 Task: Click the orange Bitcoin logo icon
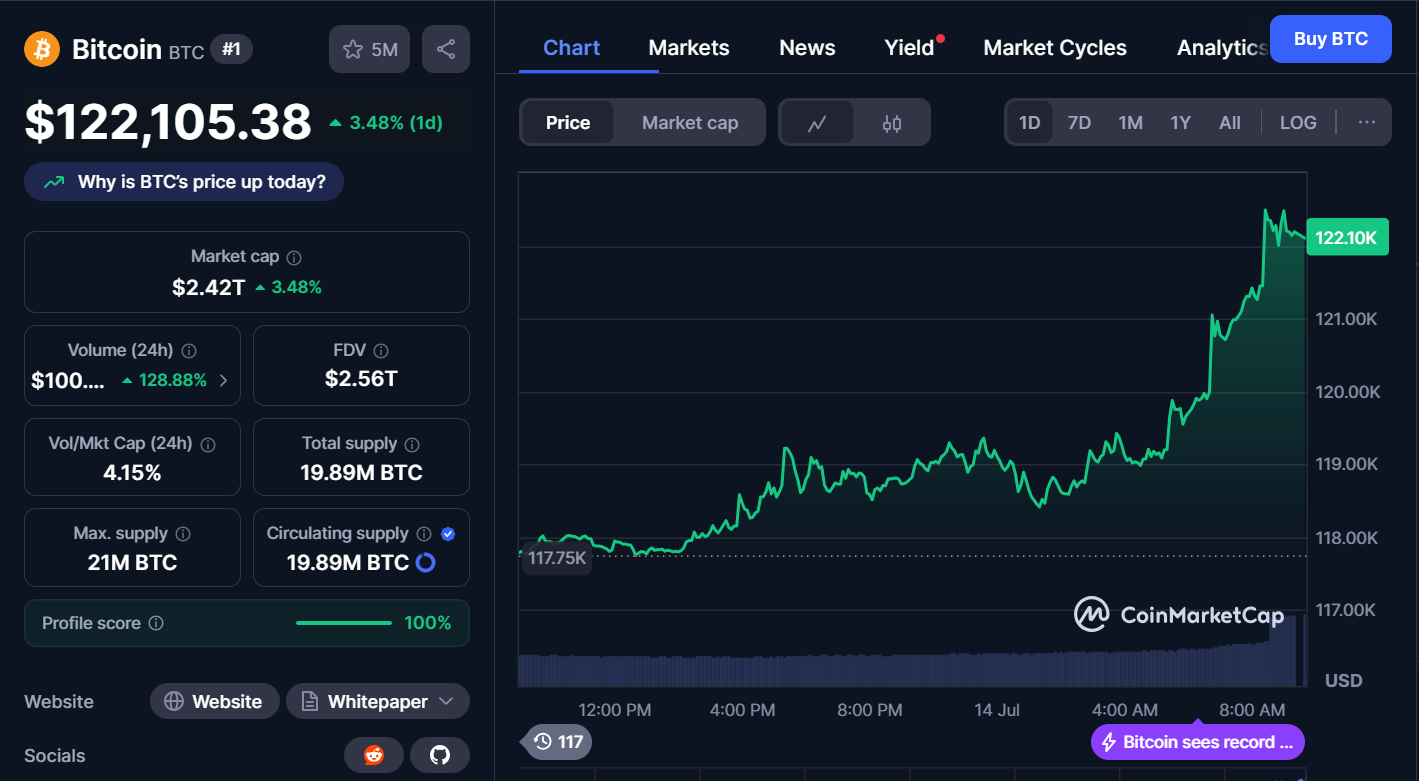(x=42, y=49)
